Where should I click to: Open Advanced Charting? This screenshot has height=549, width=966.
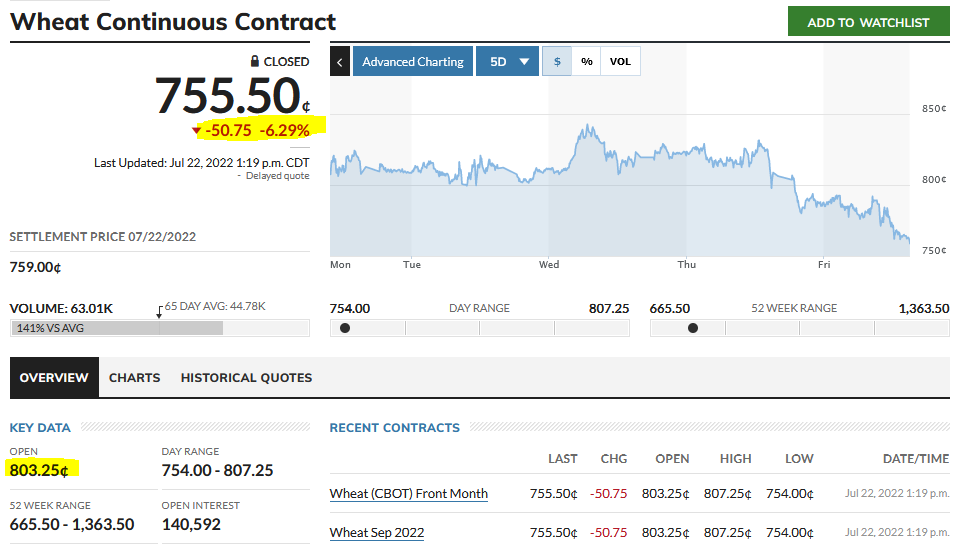[x=413, y=62]
